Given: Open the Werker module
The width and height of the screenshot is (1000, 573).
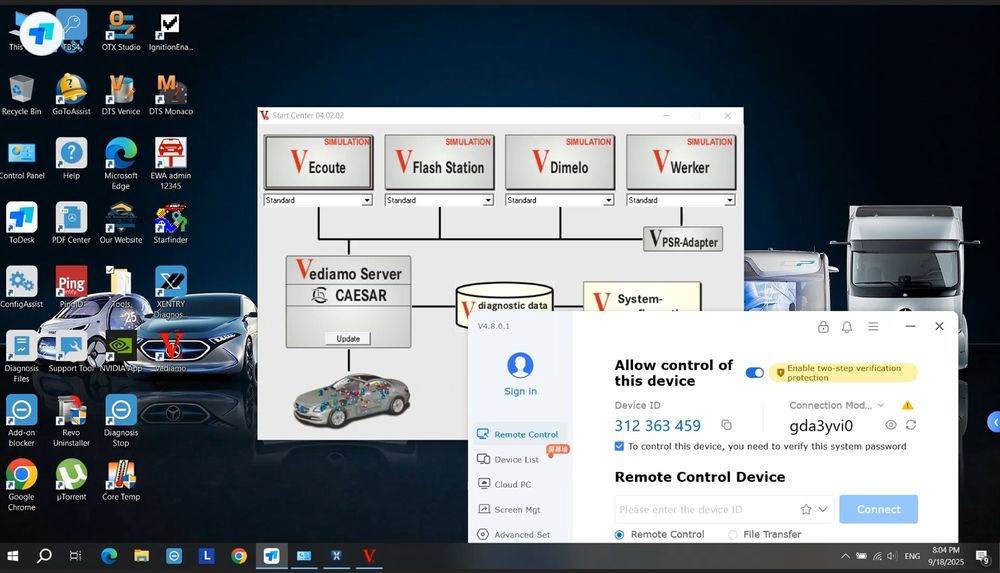Looking at the screenshot, I should [x=681, y=161].
